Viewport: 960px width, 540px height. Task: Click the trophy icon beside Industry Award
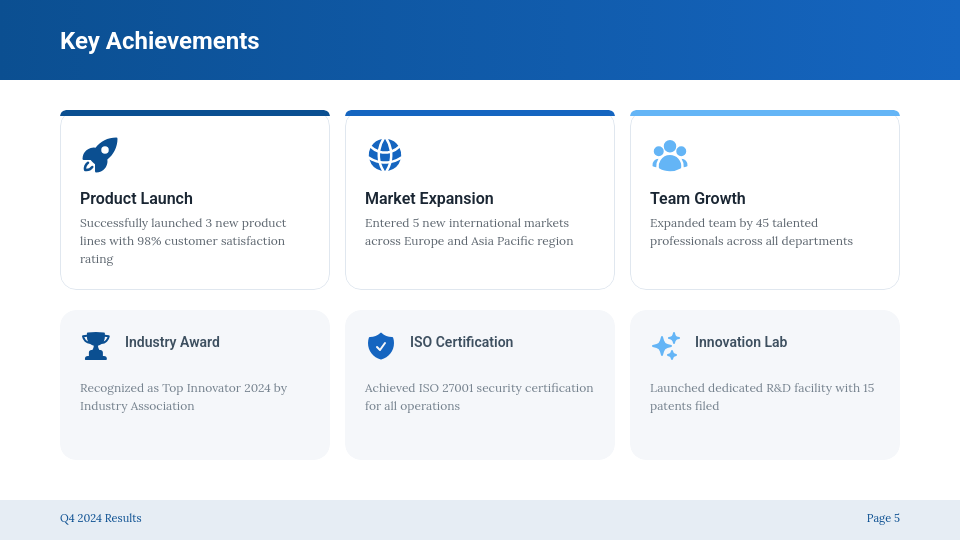tap(96, 346)
